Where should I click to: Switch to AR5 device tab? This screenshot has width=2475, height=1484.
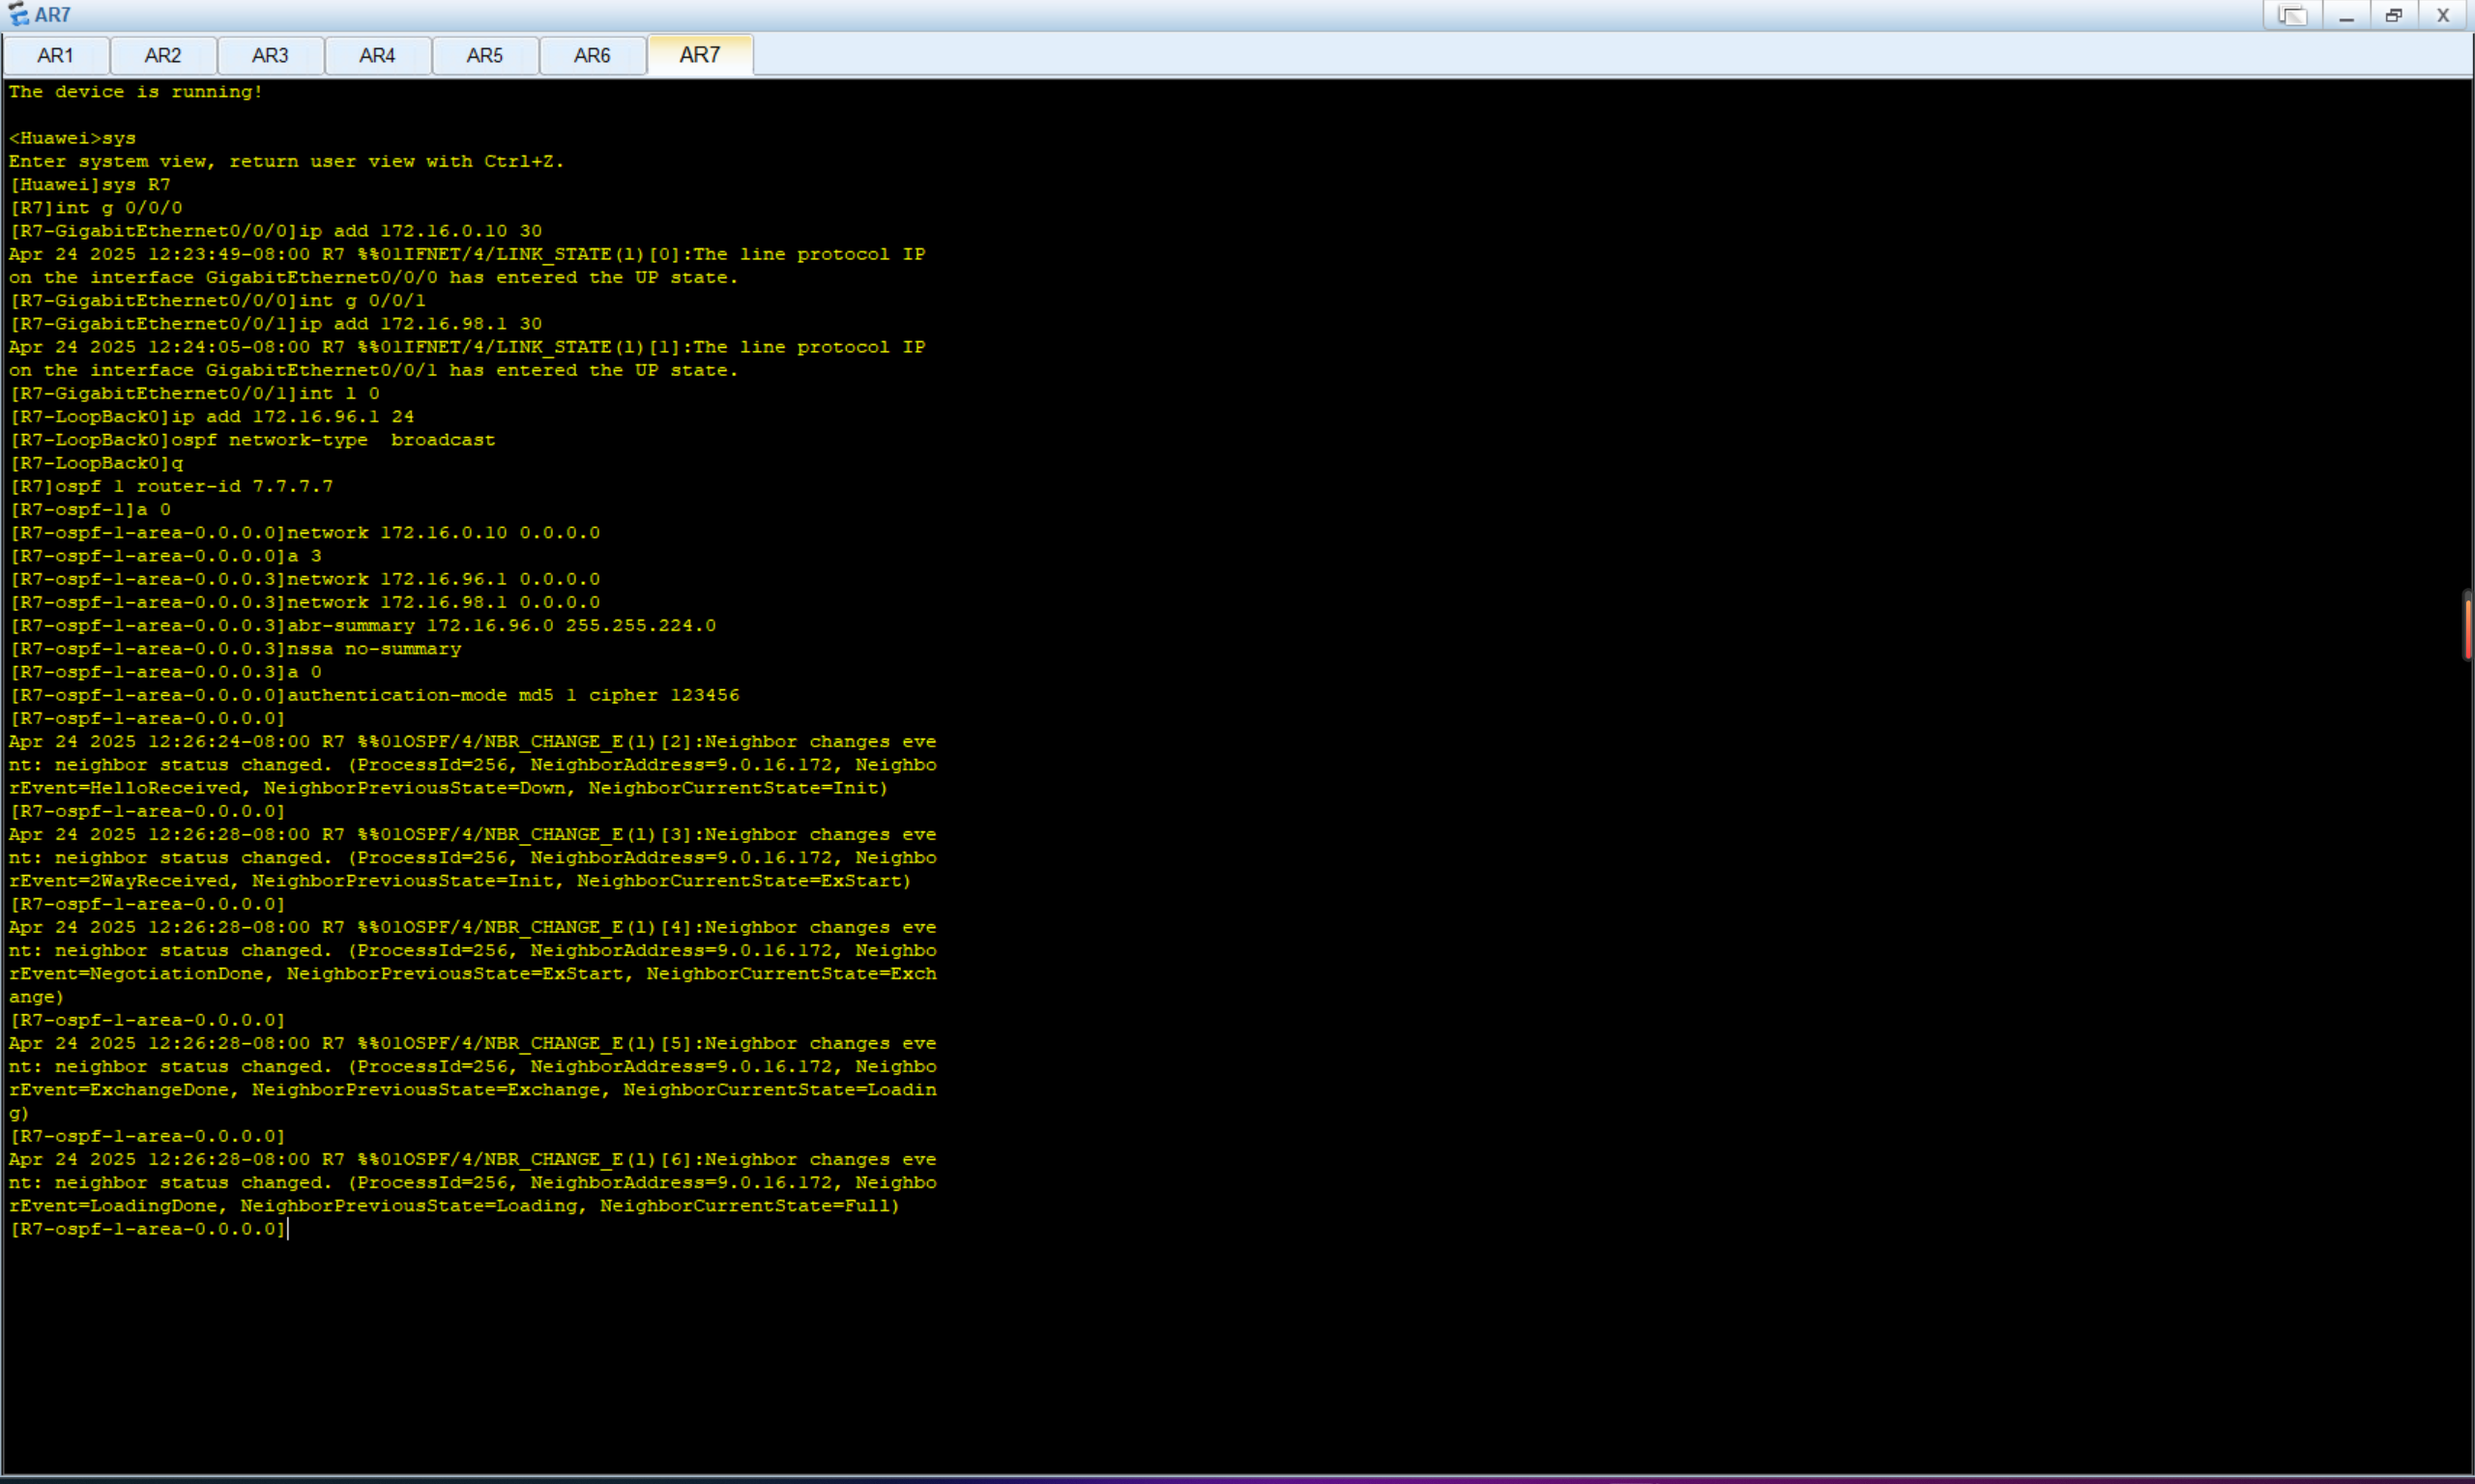click(485, 56)
